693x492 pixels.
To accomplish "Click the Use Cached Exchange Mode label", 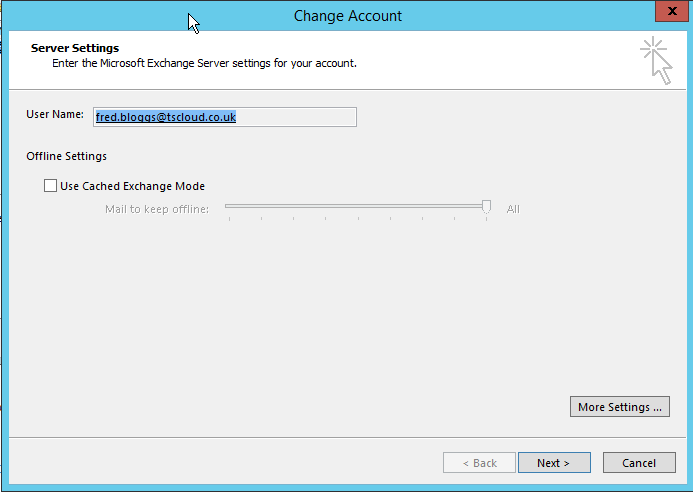I will 132,186.
